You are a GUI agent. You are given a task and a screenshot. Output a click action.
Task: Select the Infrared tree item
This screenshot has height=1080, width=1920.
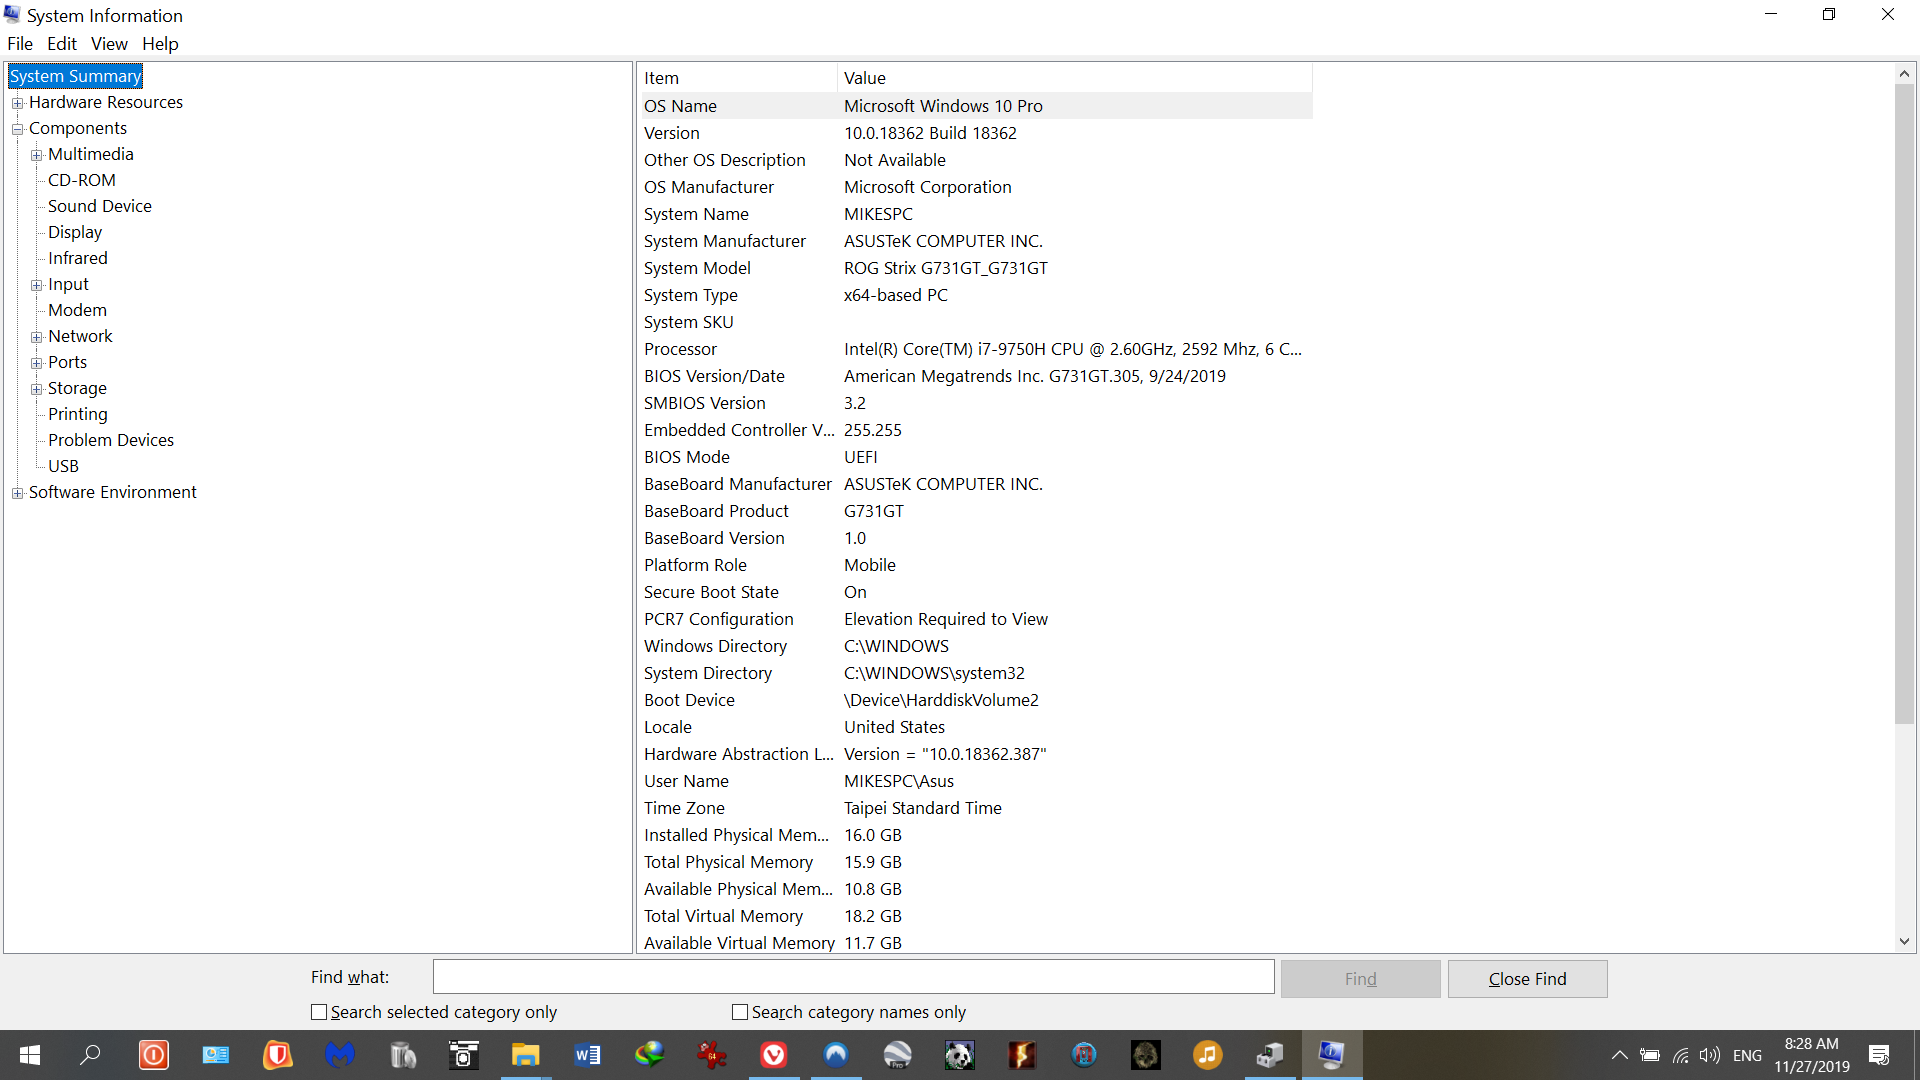pyautogui.click(x=78, y=258)
